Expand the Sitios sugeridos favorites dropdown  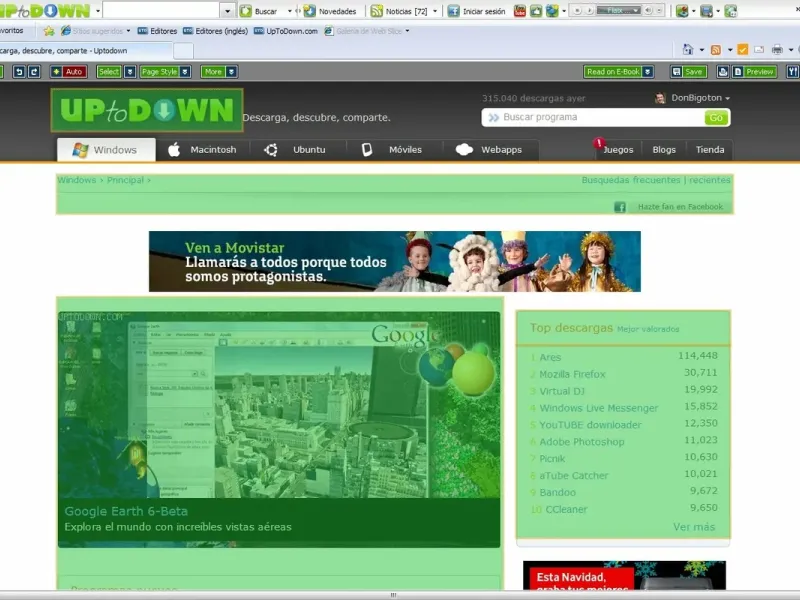128,31
